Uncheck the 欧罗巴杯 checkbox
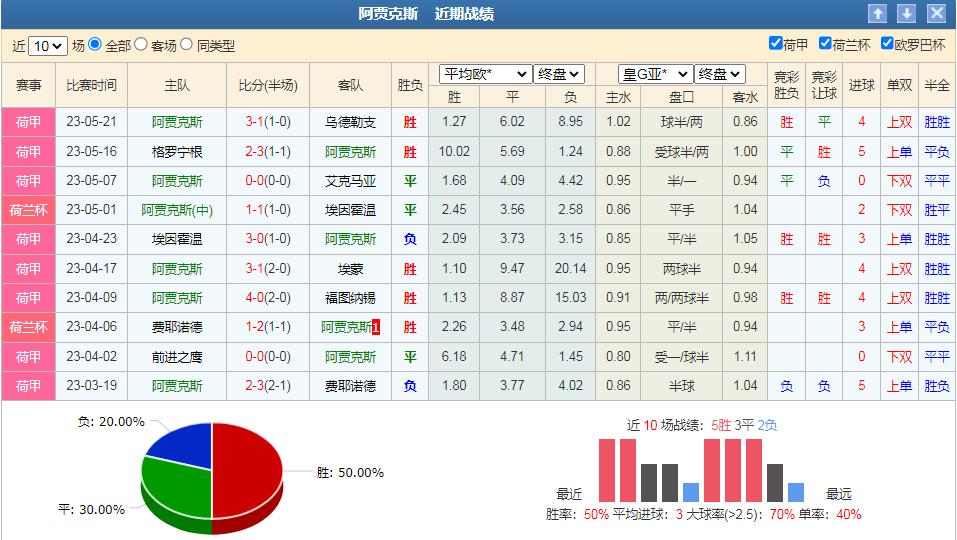This screenshot has height=540, width=957. pyautogui.click(x=887, y=43)
